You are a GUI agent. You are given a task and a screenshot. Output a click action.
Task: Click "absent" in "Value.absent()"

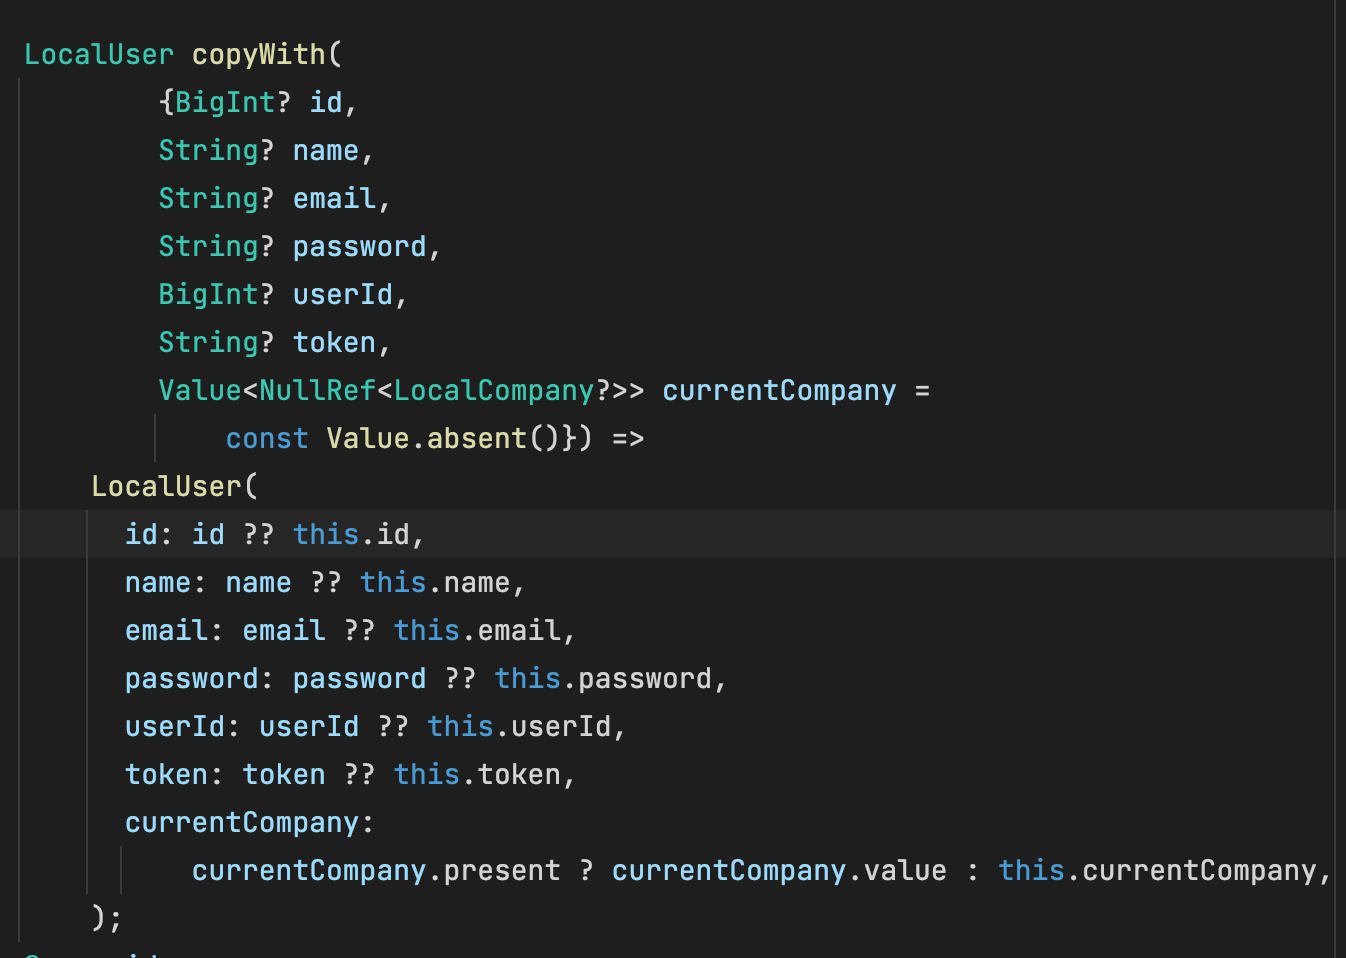[477, 438]
